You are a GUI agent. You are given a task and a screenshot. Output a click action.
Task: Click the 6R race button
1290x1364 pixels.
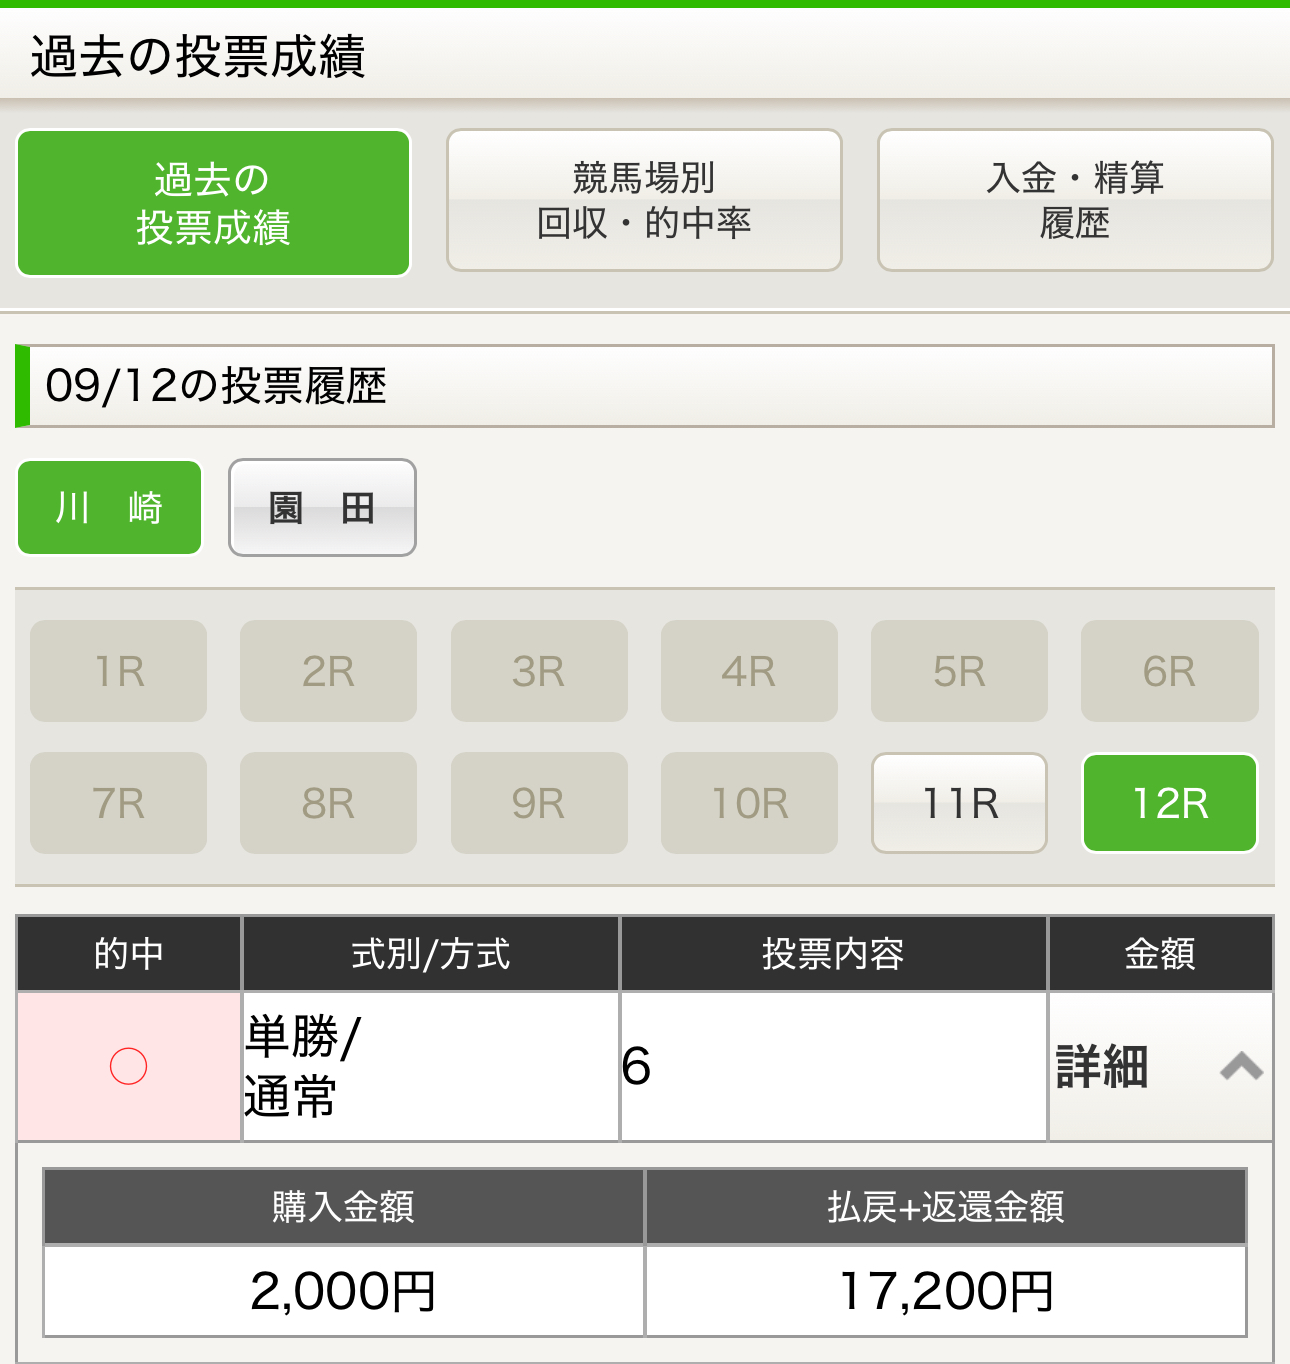click(1169, 671)
